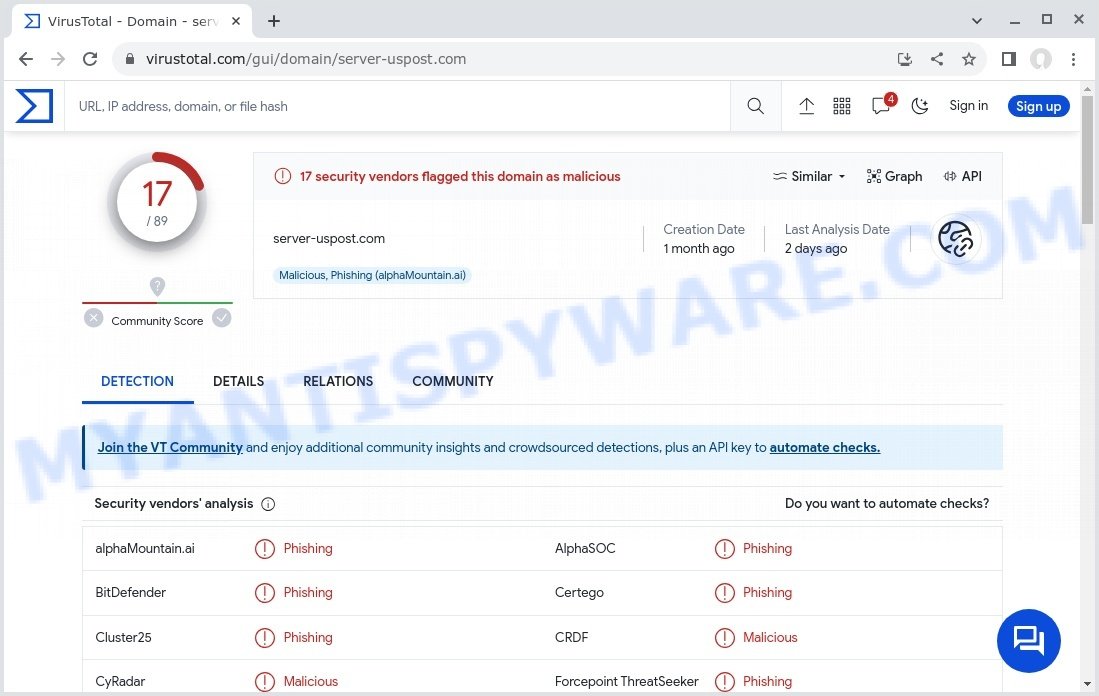Click community score downvote X icon
The image size is (1099, 696).
click(93, 318)
